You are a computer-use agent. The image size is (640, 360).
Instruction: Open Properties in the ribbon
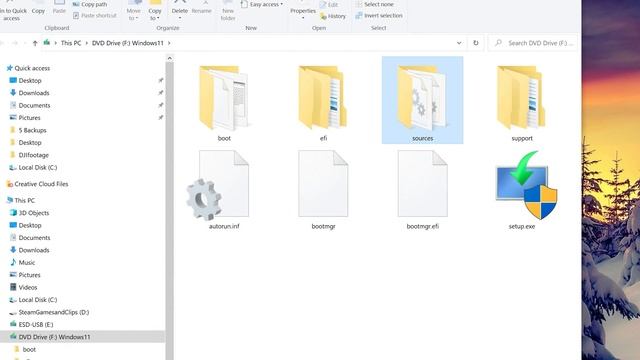pyautogui.click(x=303, y=11)
